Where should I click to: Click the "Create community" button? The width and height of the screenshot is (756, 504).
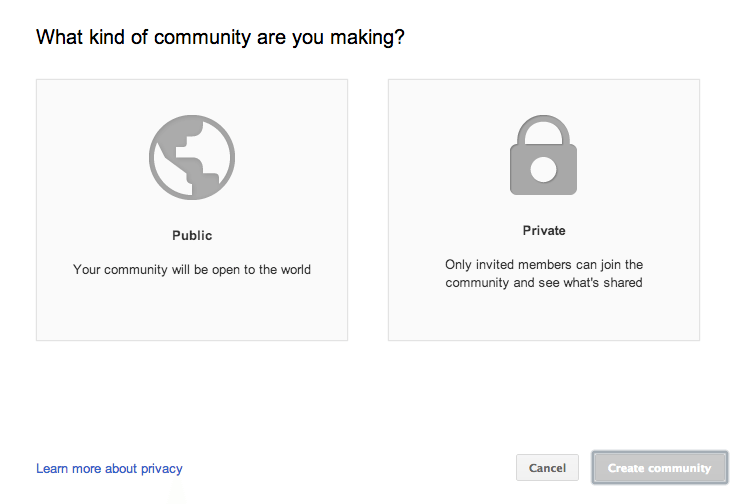pos(660,468)
